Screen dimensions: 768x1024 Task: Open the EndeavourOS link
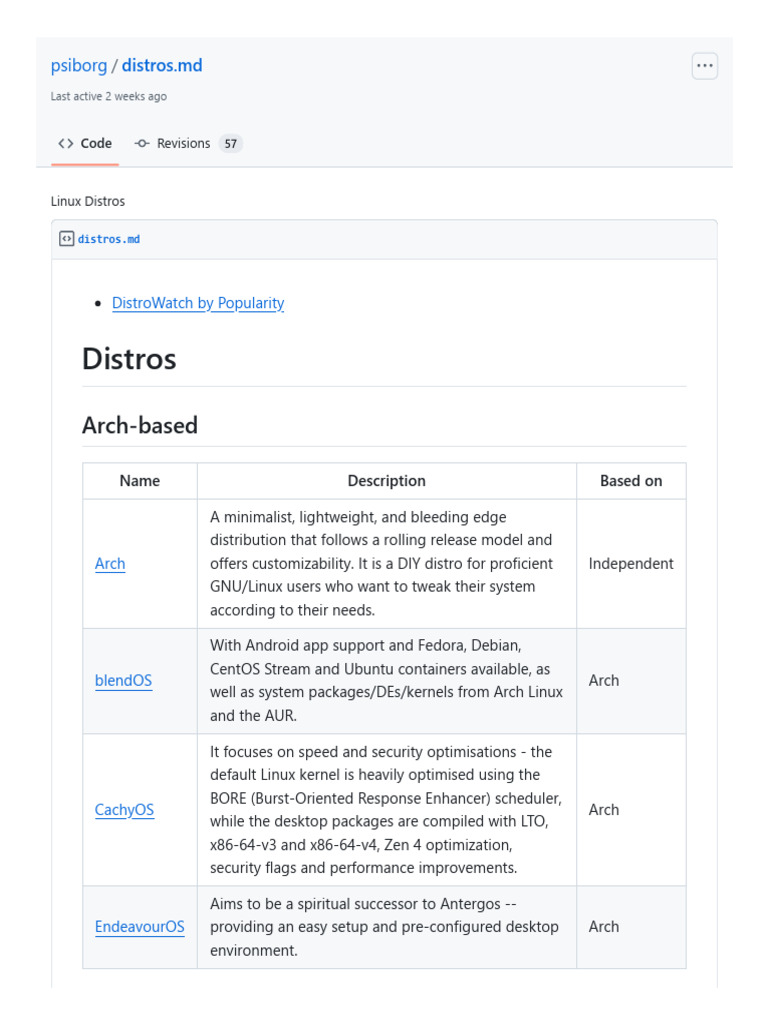coord(140,927)
